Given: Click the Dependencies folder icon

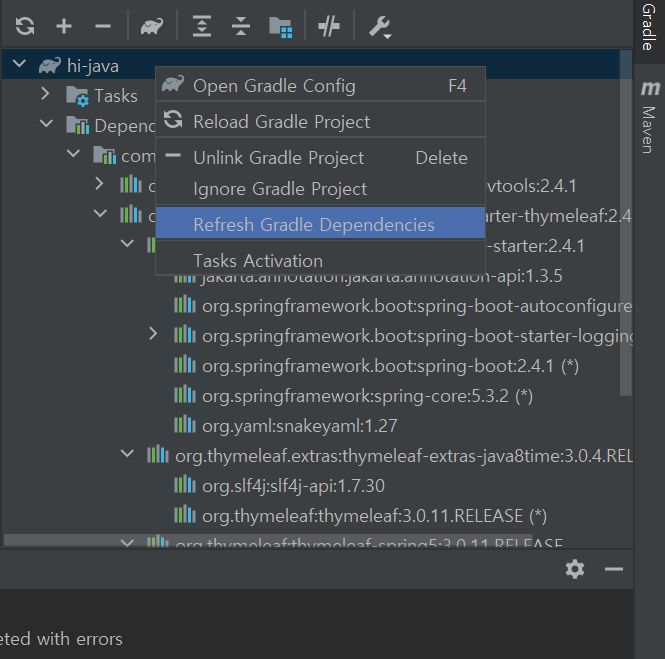Looking at the screenshot, I should (x=78, y=125).
